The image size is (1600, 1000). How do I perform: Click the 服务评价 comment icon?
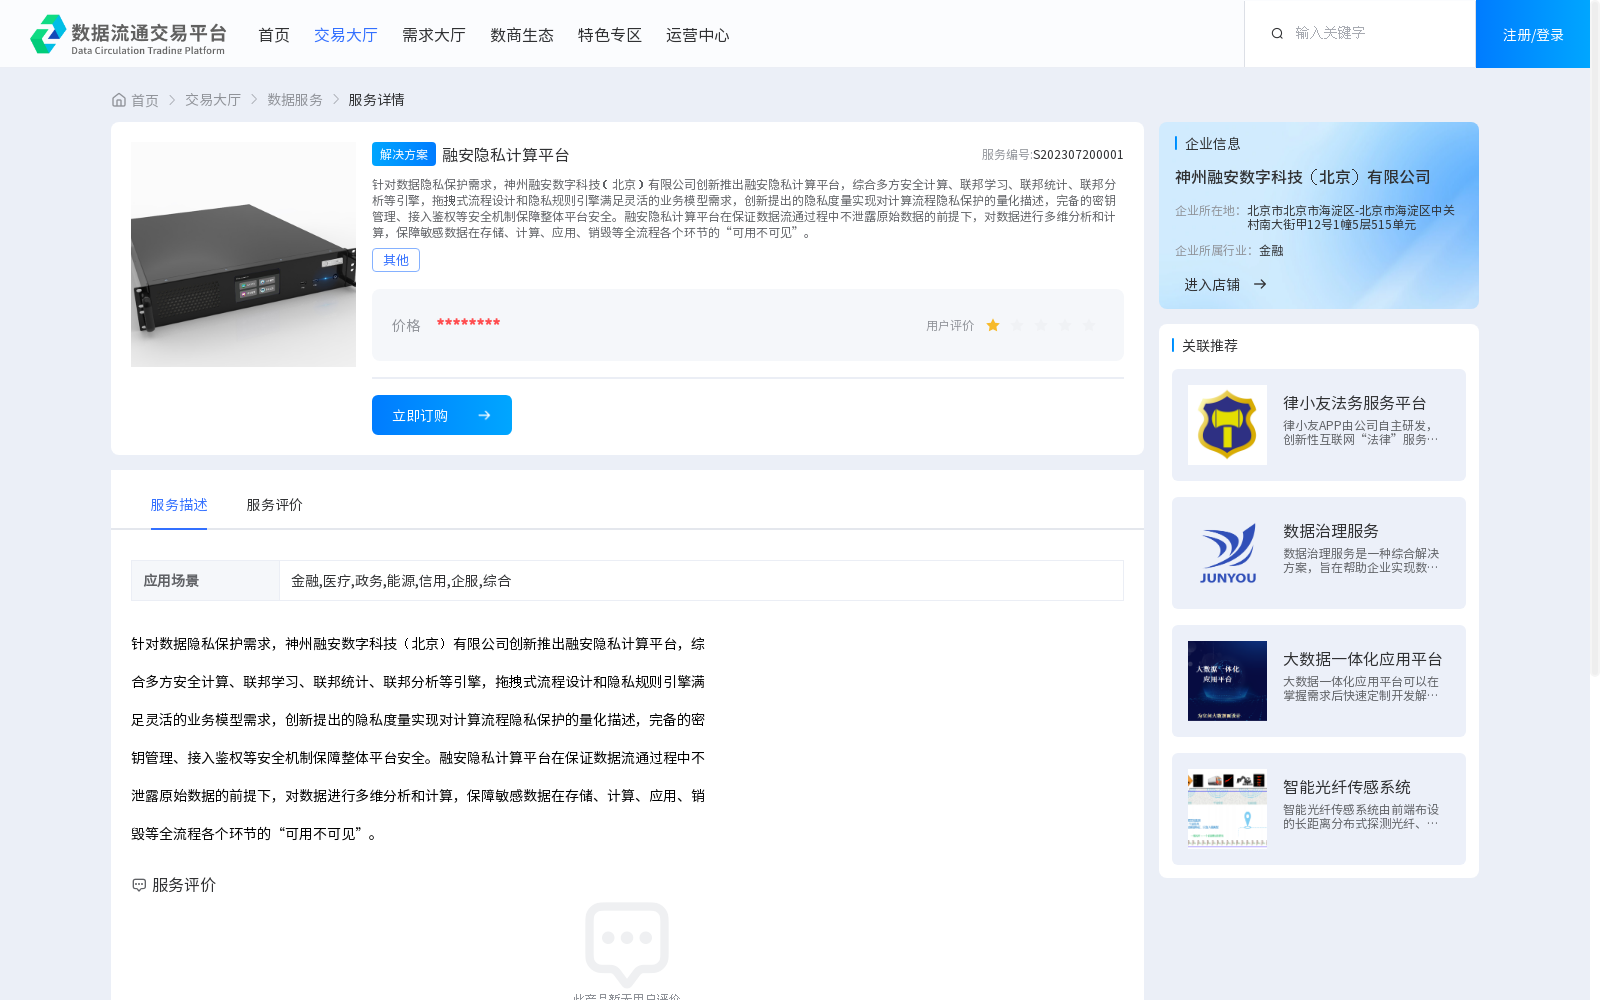pyautogui.click(x=139, y=885)
